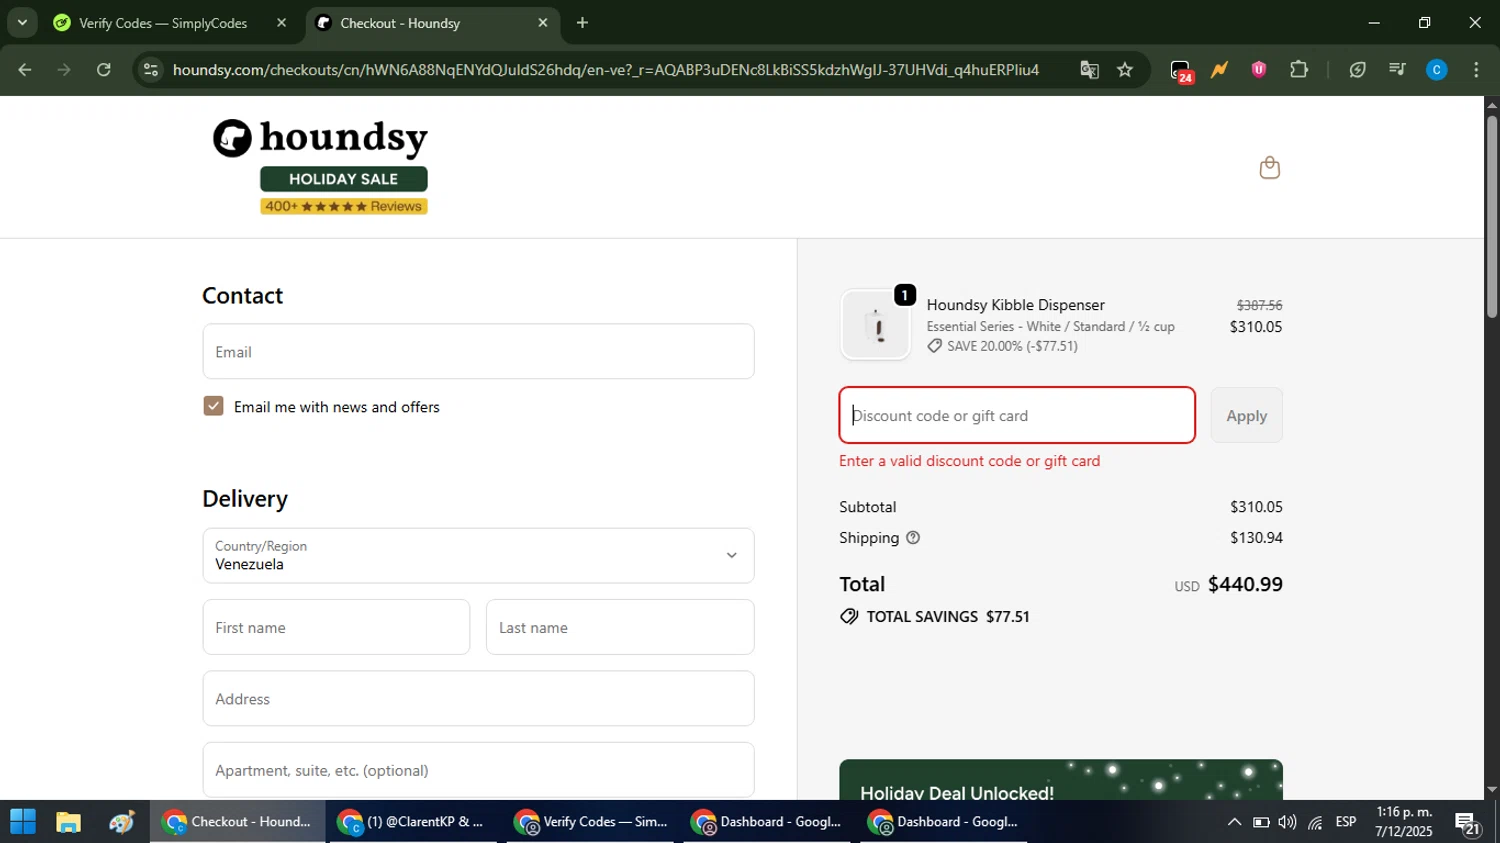Image resolution: width=1500 pixels, height=843 pixels.
Task: Show hidden system tray icons
Action: click(x=1234, y=822)
